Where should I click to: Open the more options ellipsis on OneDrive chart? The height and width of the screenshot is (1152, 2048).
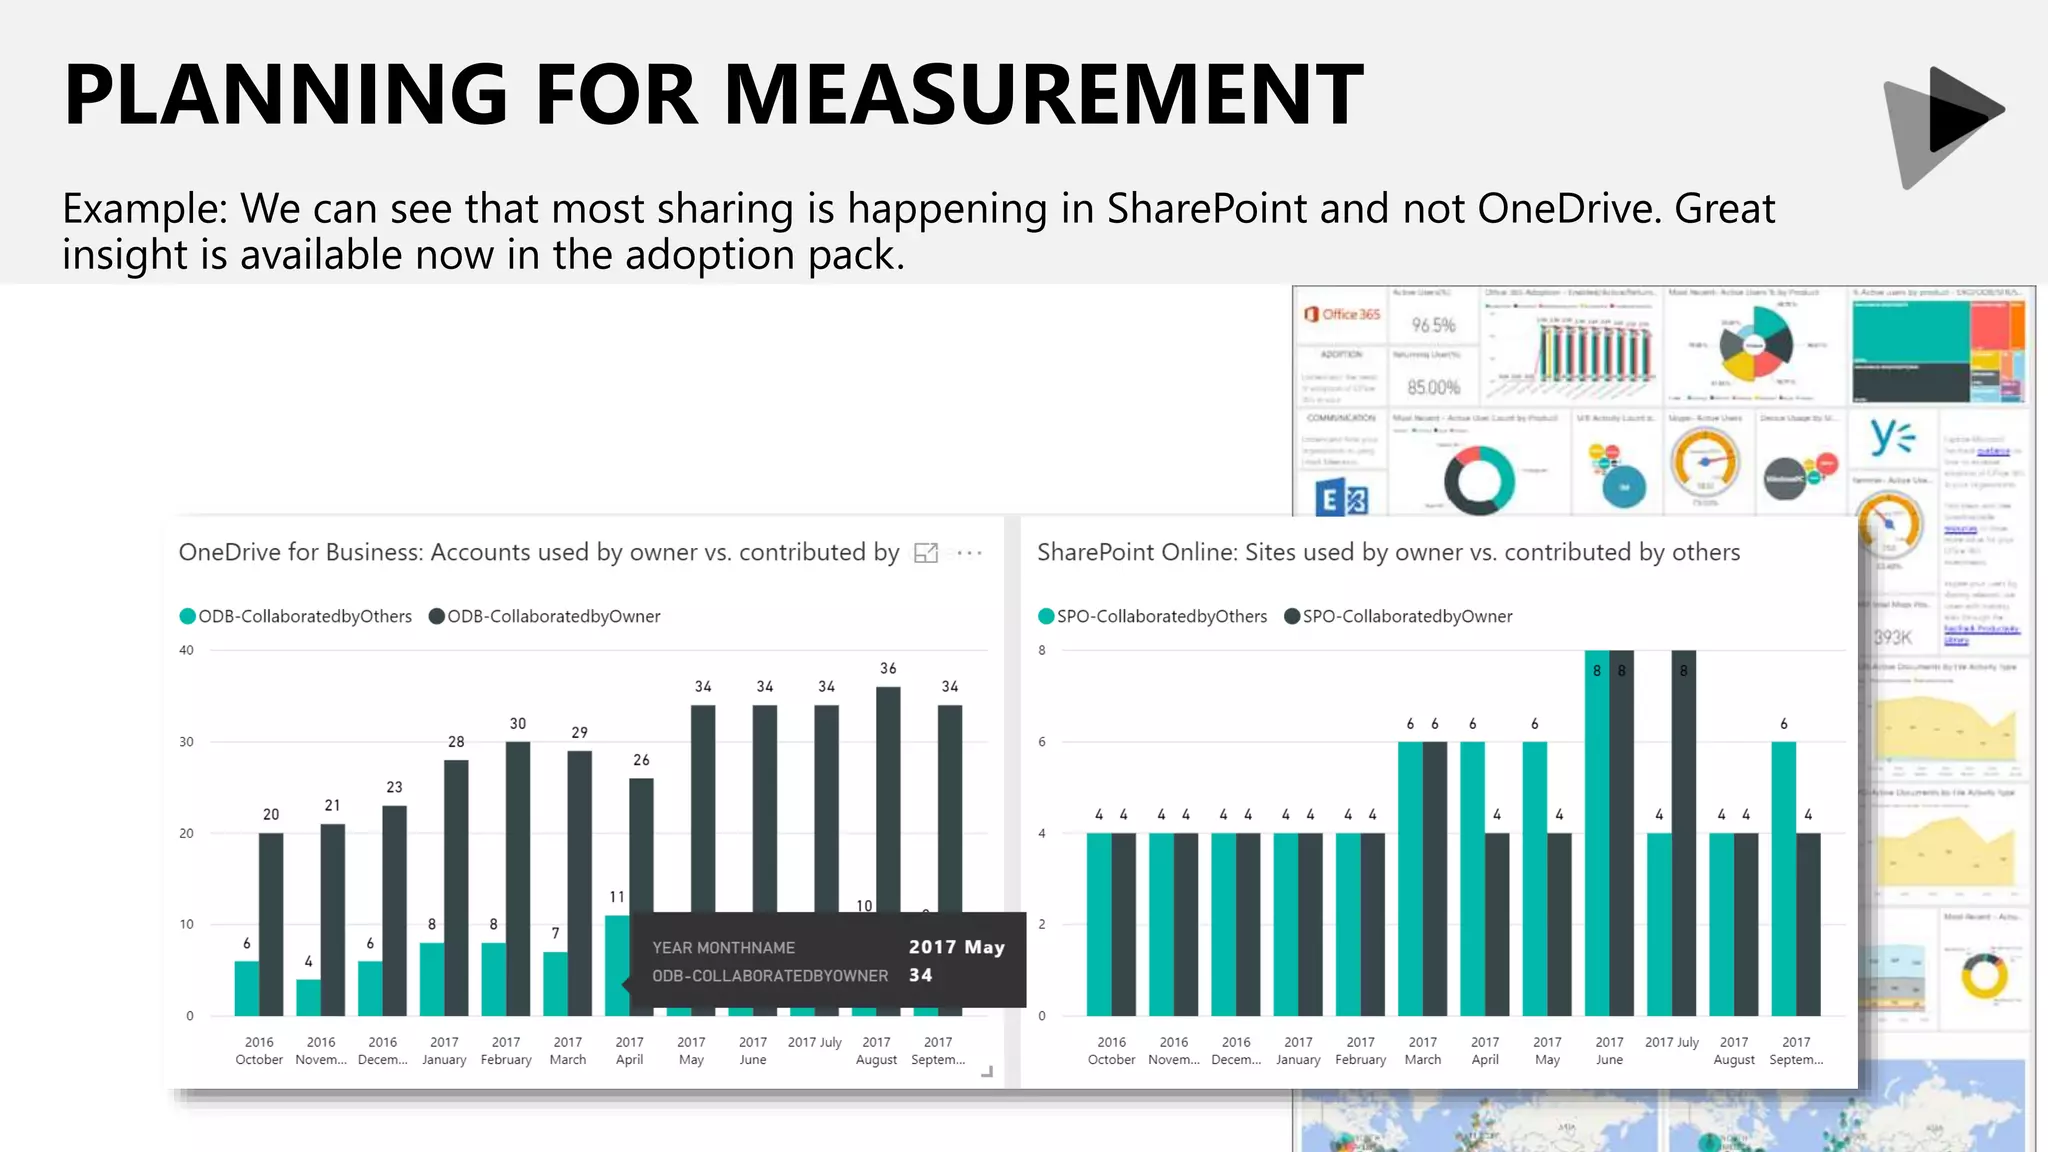pyautogui.click(x=969, y=553)
